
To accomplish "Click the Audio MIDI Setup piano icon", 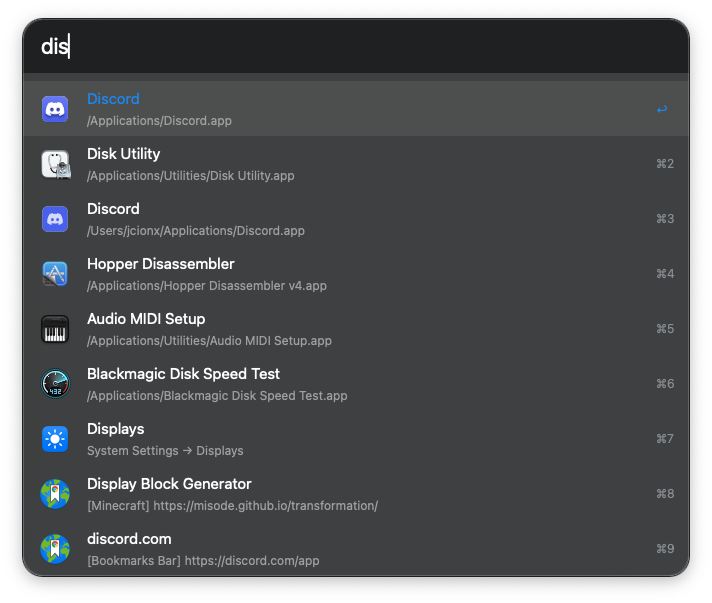I will [x=55, y=329].
